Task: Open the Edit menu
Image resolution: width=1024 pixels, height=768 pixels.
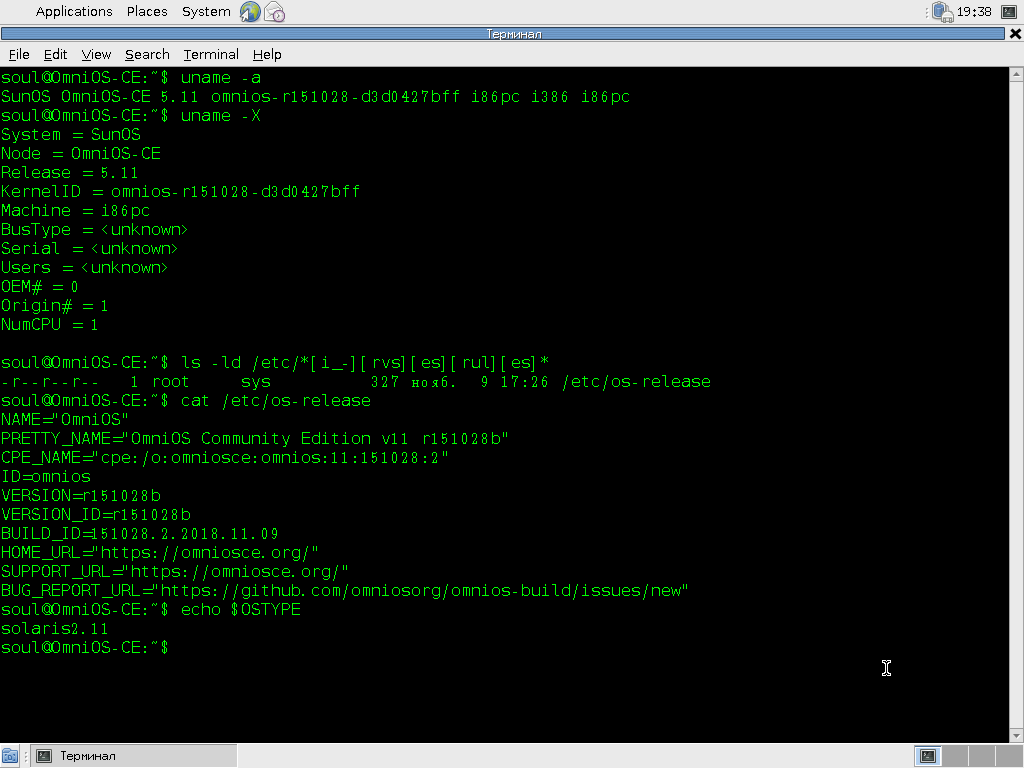Action: pos(56,54)
